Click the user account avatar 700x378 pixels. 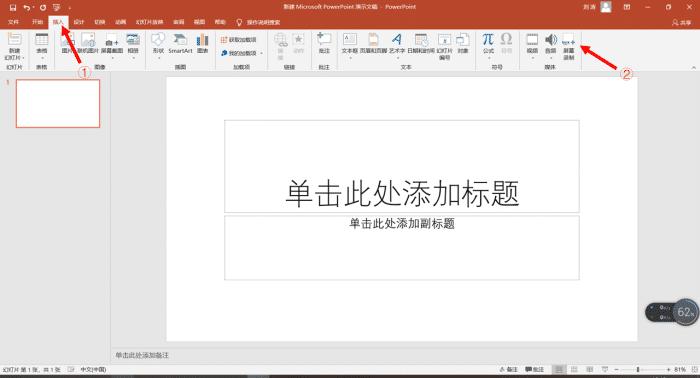pyautogui.click(x=606, y=7)
